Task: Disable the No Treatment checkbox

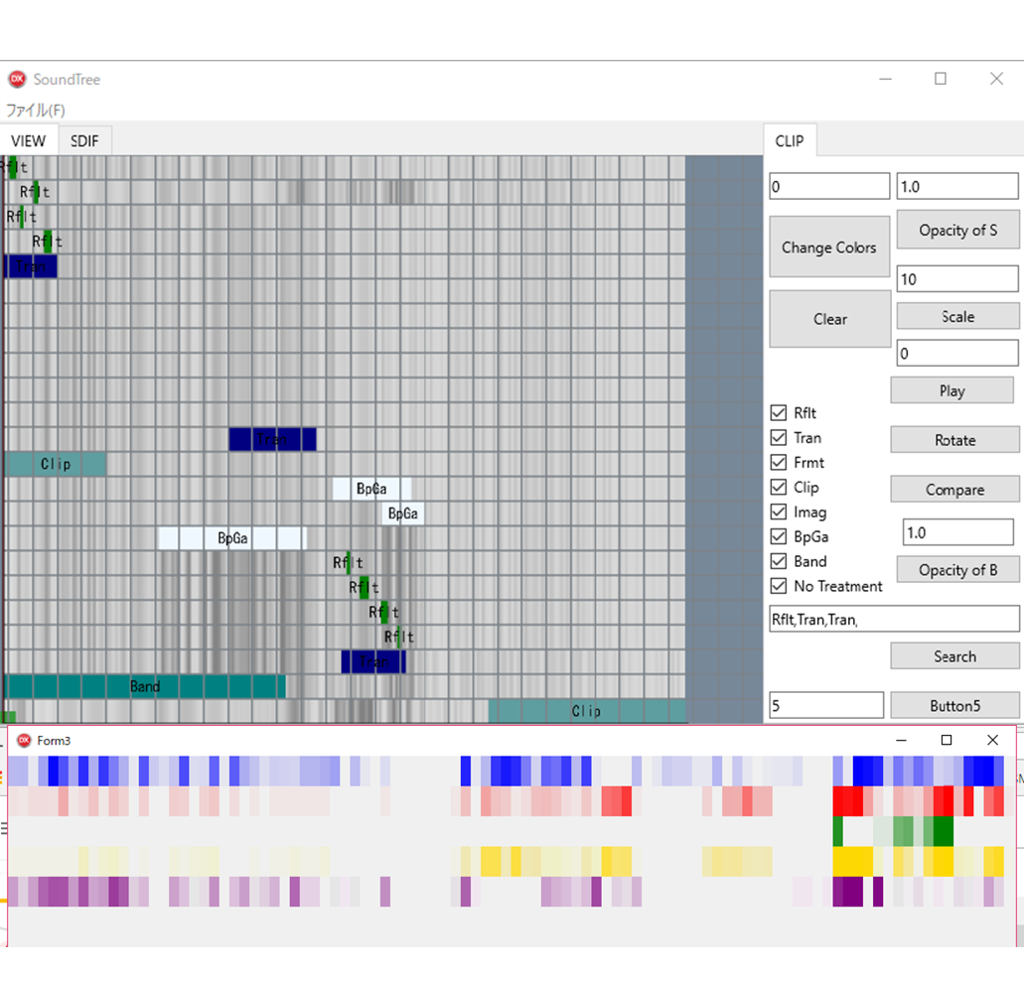Action: (x=778, y=586)
